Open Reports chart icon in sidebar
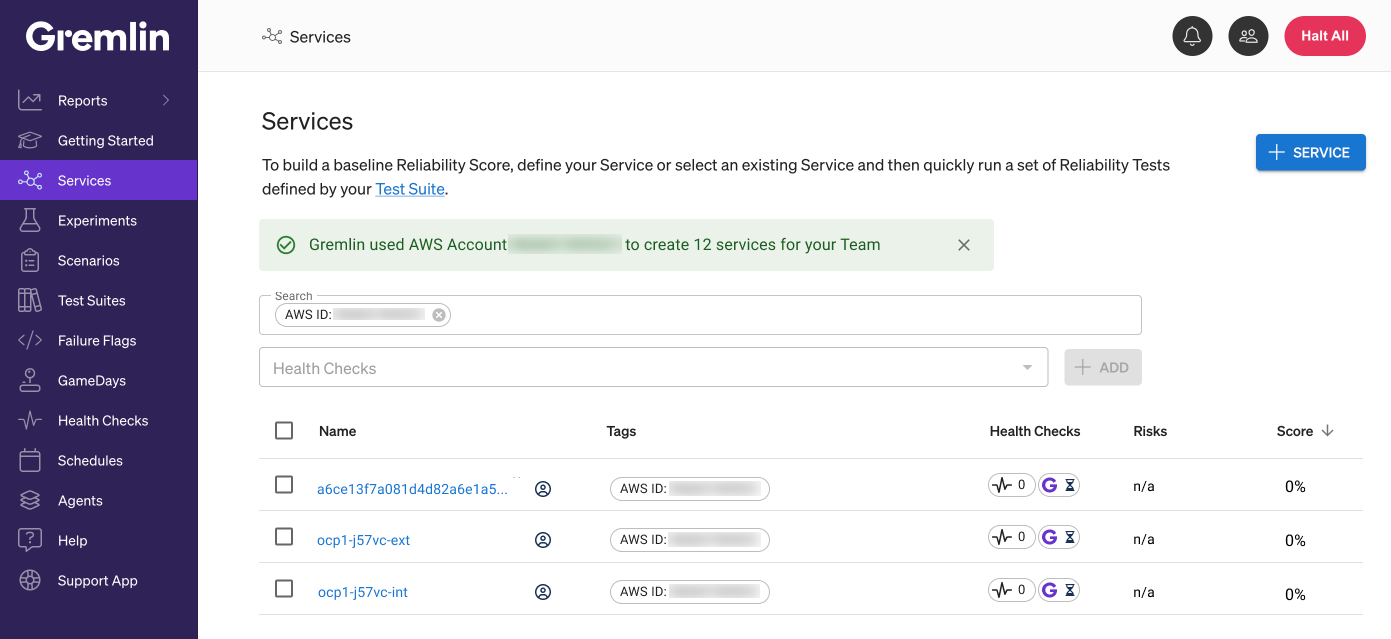 [30, 100]
